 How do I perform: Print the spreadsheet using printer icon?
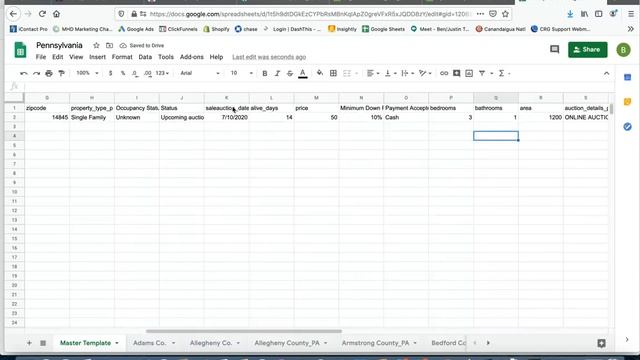(49, 73)
